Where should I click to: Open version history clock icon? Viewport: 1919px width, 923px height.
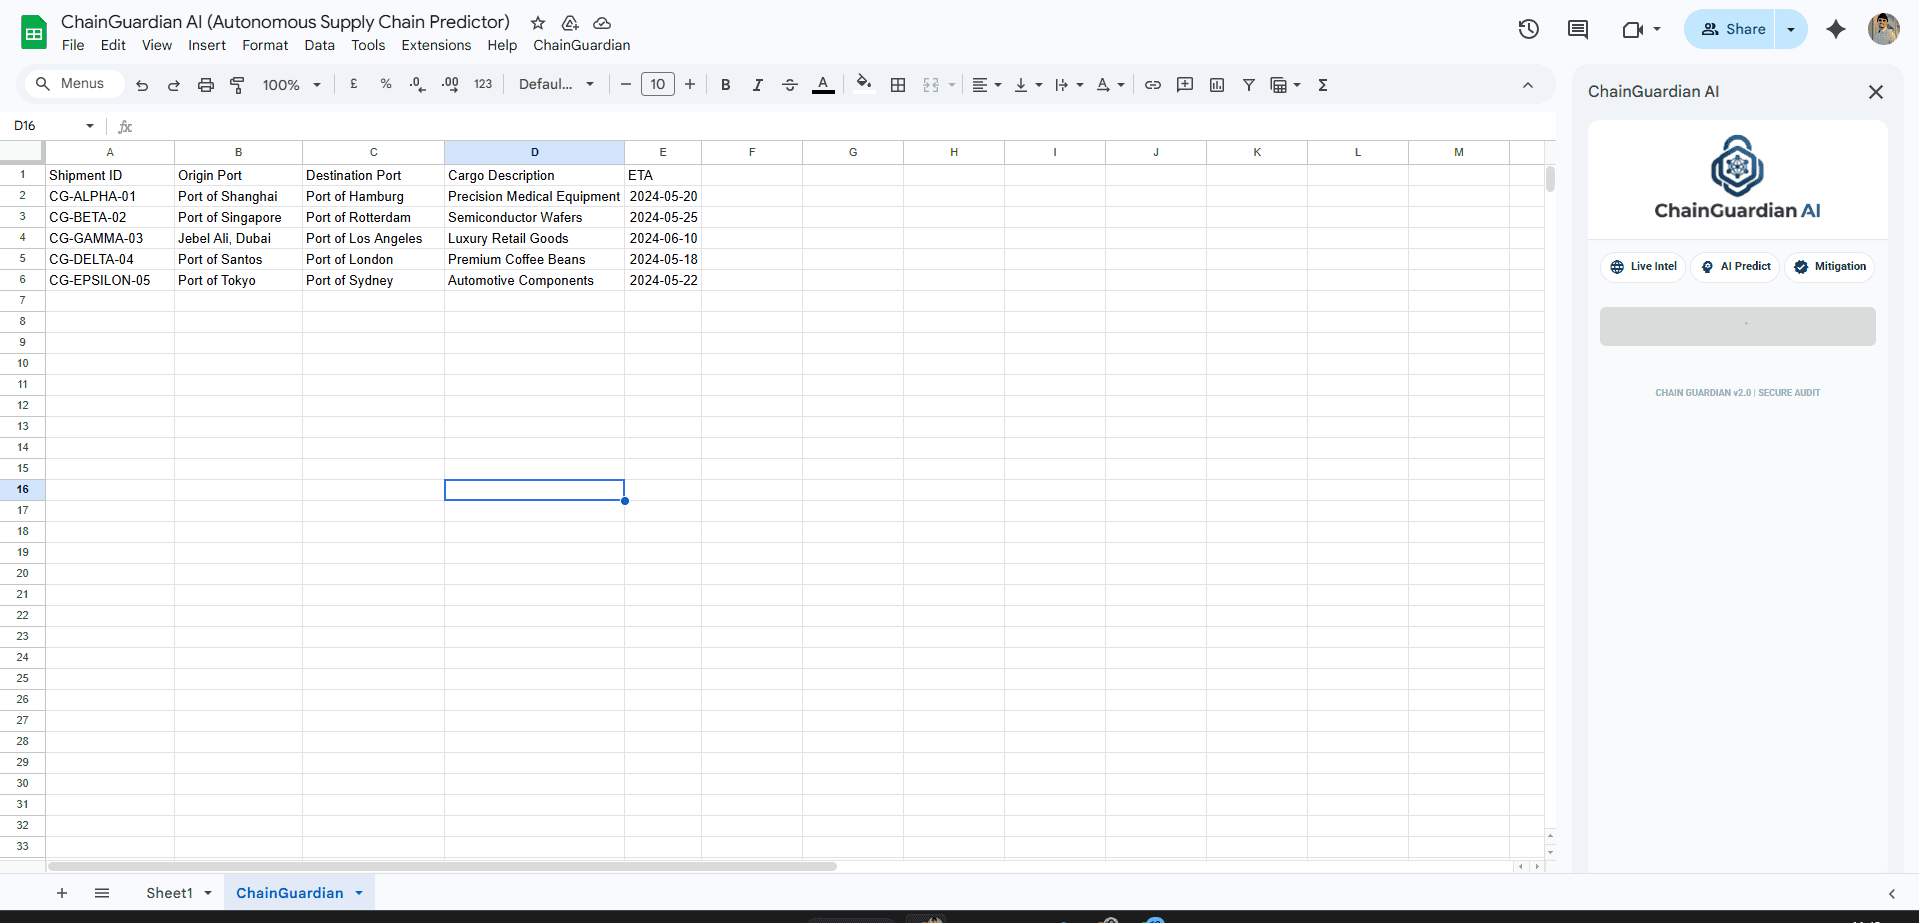(x=1528, y=29)
